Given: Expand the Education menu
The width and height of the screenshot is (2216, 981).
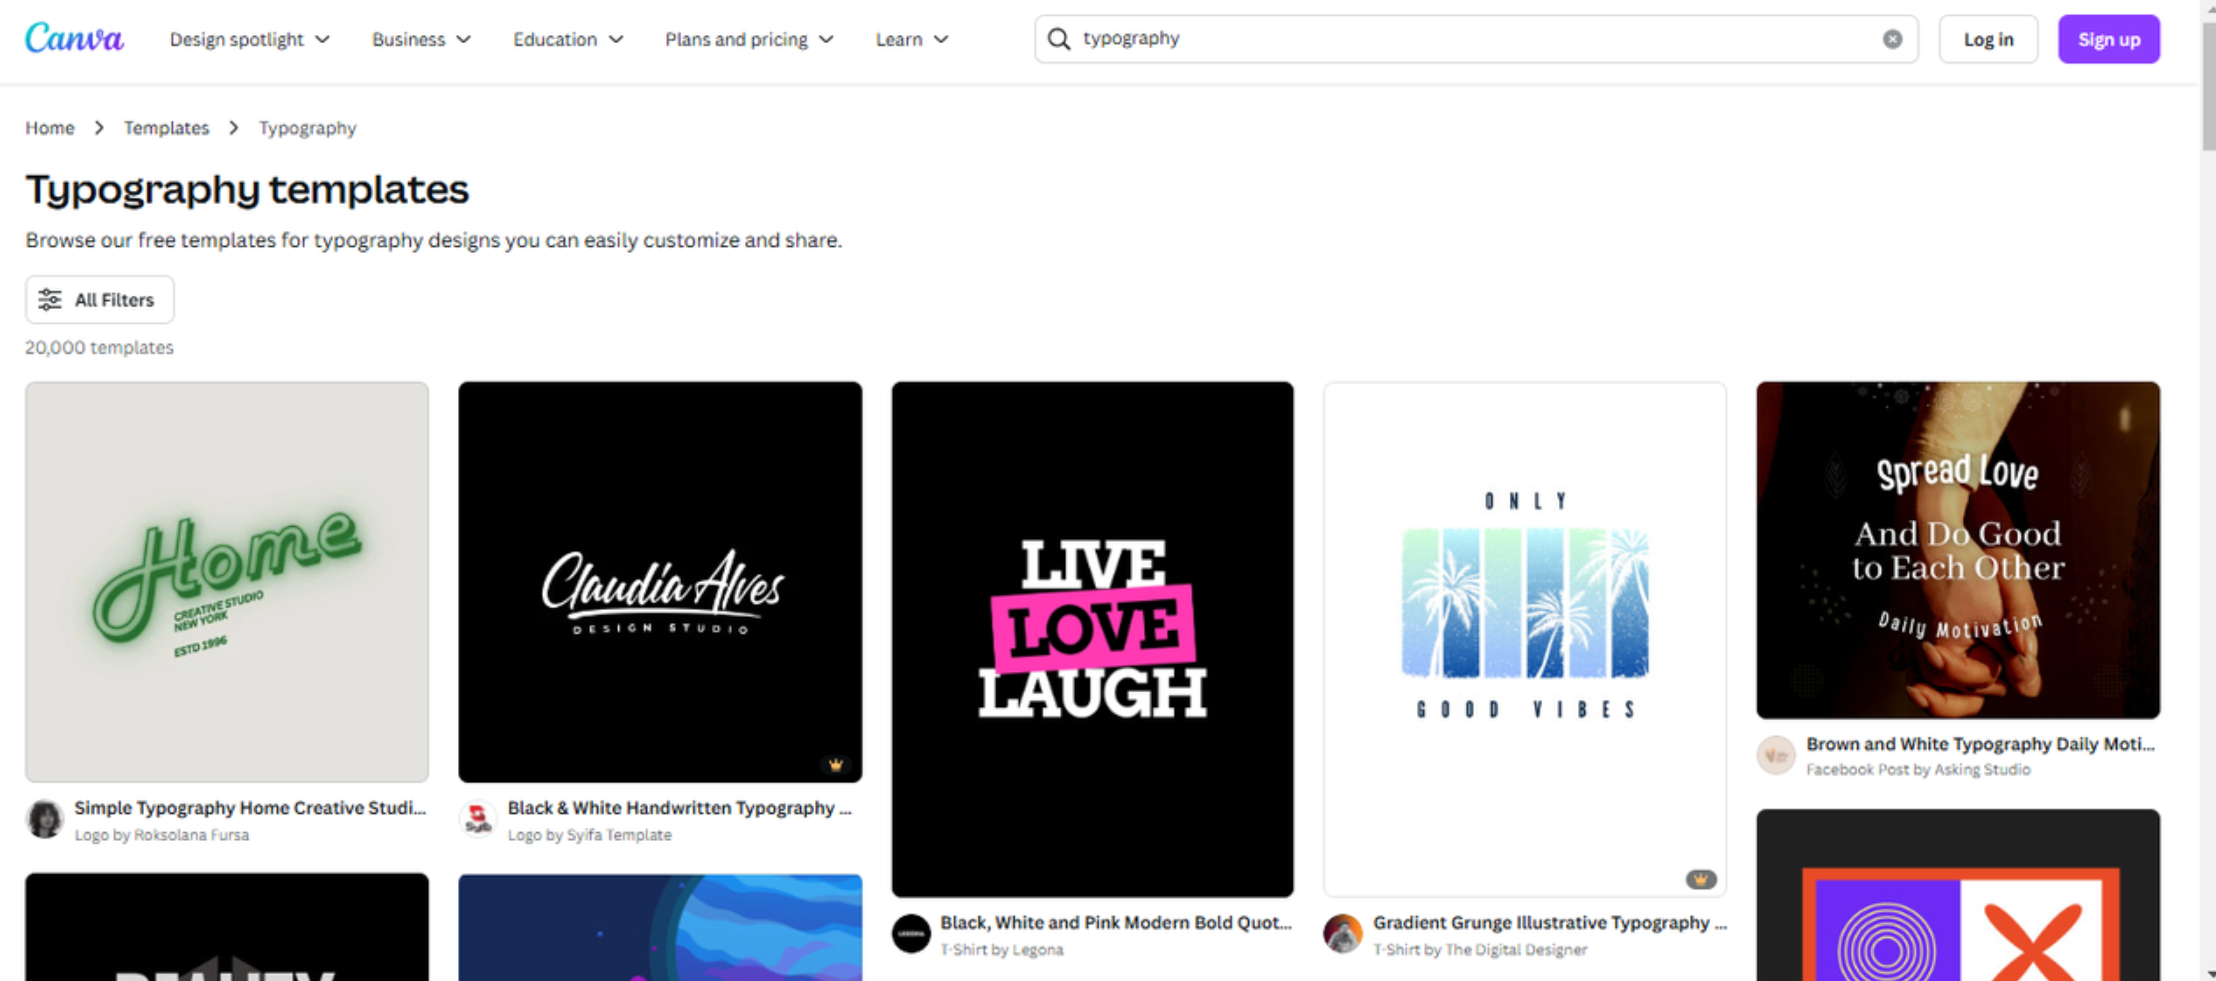Looking at the screenshot, I should 568,39.
